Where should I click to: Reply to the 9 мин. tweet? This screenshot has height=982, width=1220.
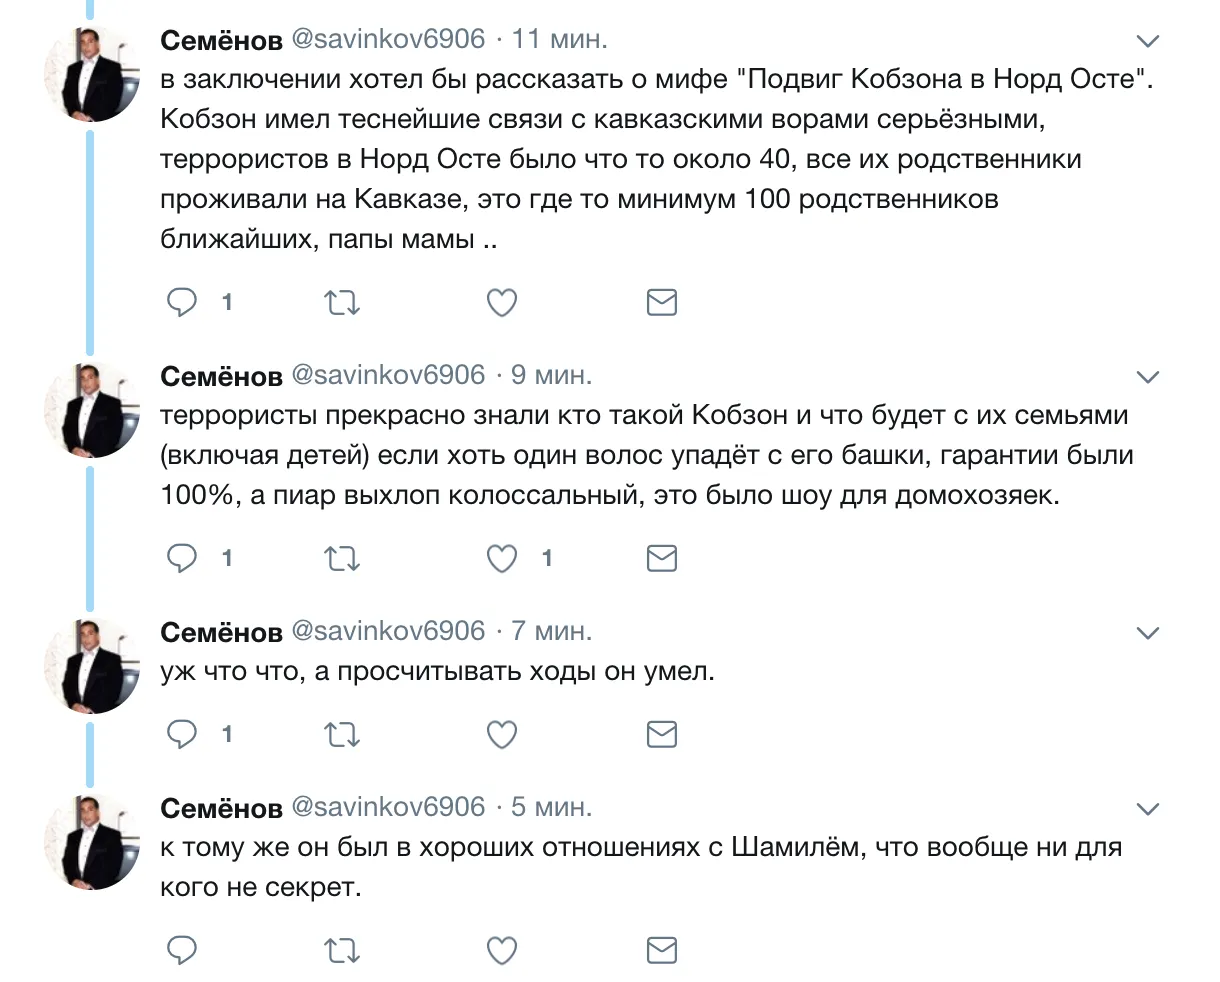coord(182,558)
